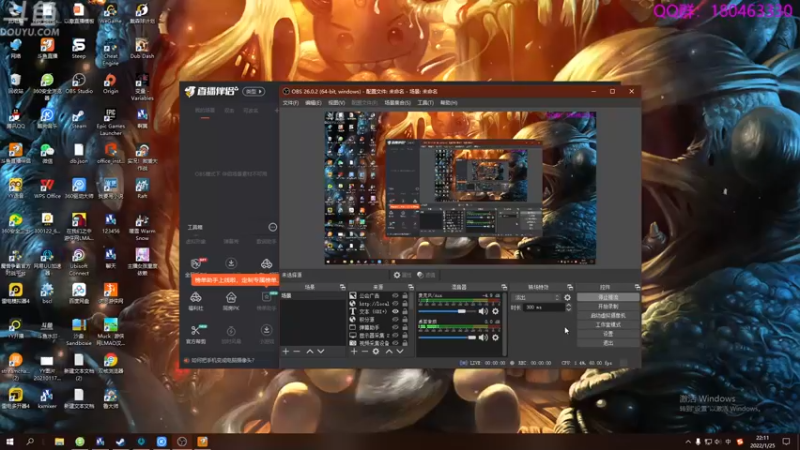800x450 pixels.
Task: Pop out the Sources dock panel icon
Action: (x=411, y=287)
